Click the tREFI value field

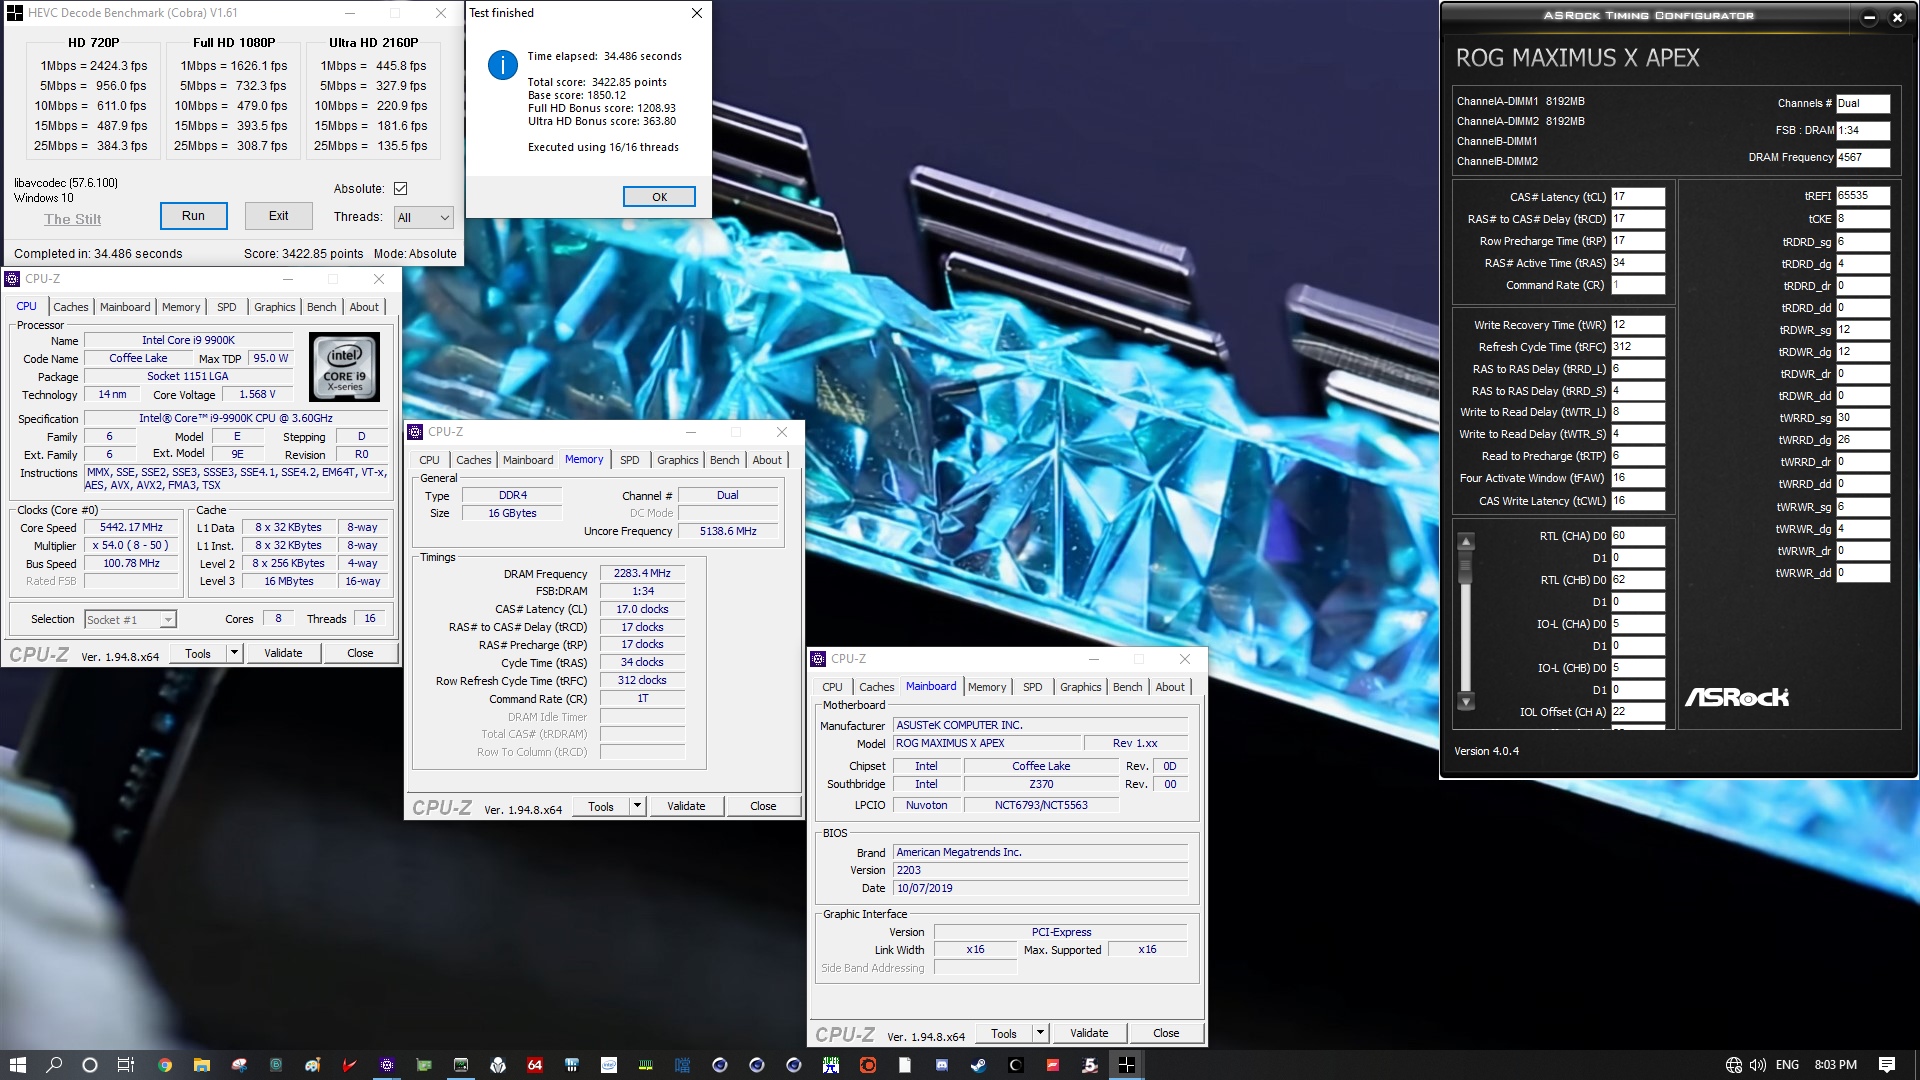click(1863, 196)
